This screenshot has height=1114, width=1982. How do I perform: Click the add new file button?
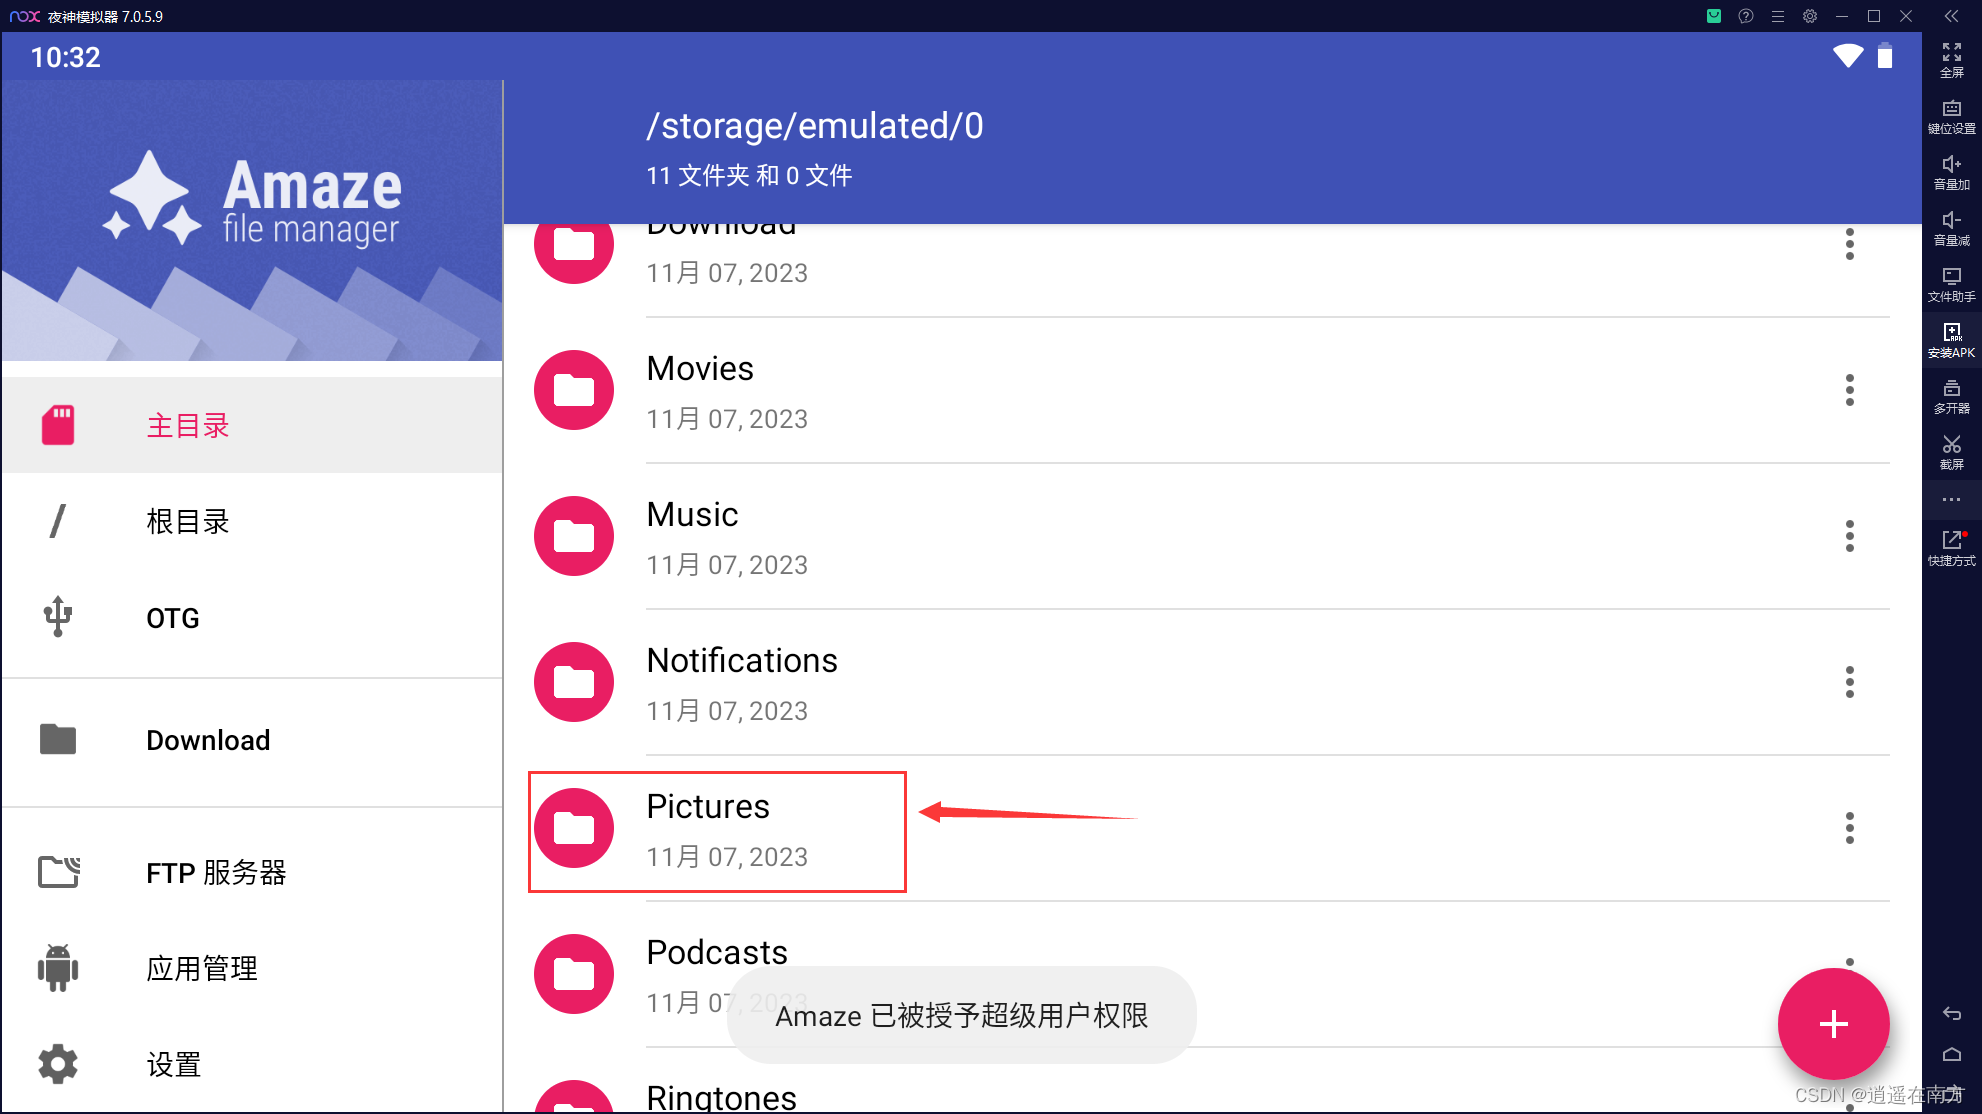1836,1023
